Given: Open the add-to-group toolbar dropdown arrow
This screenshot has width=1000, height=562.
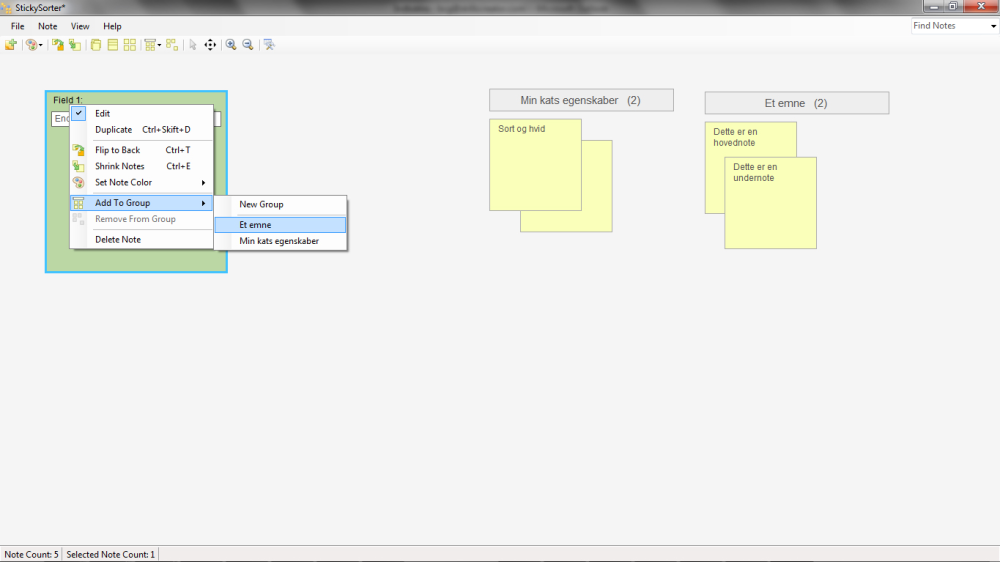Looking at the screenshot, I should [159, 45].
